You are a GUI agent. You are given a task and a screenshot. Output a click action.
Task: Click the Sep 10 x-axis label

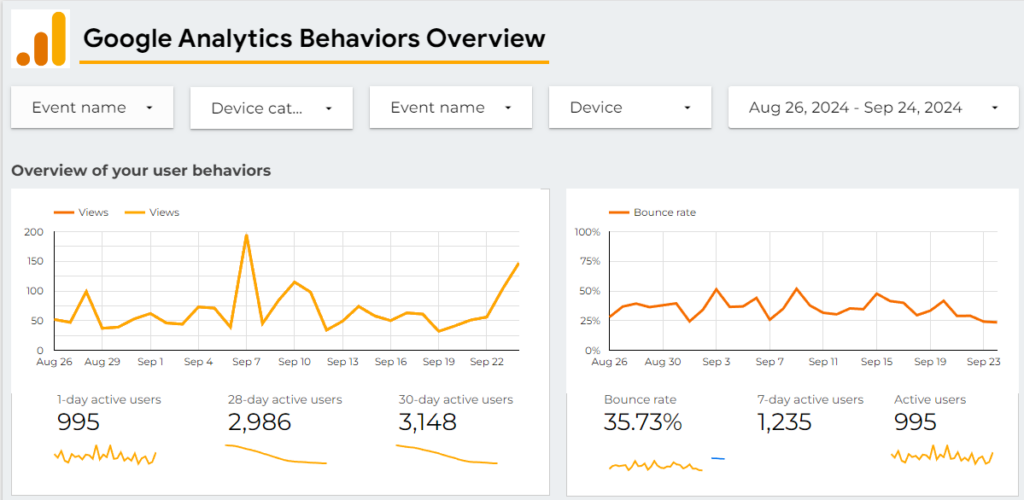294,361
